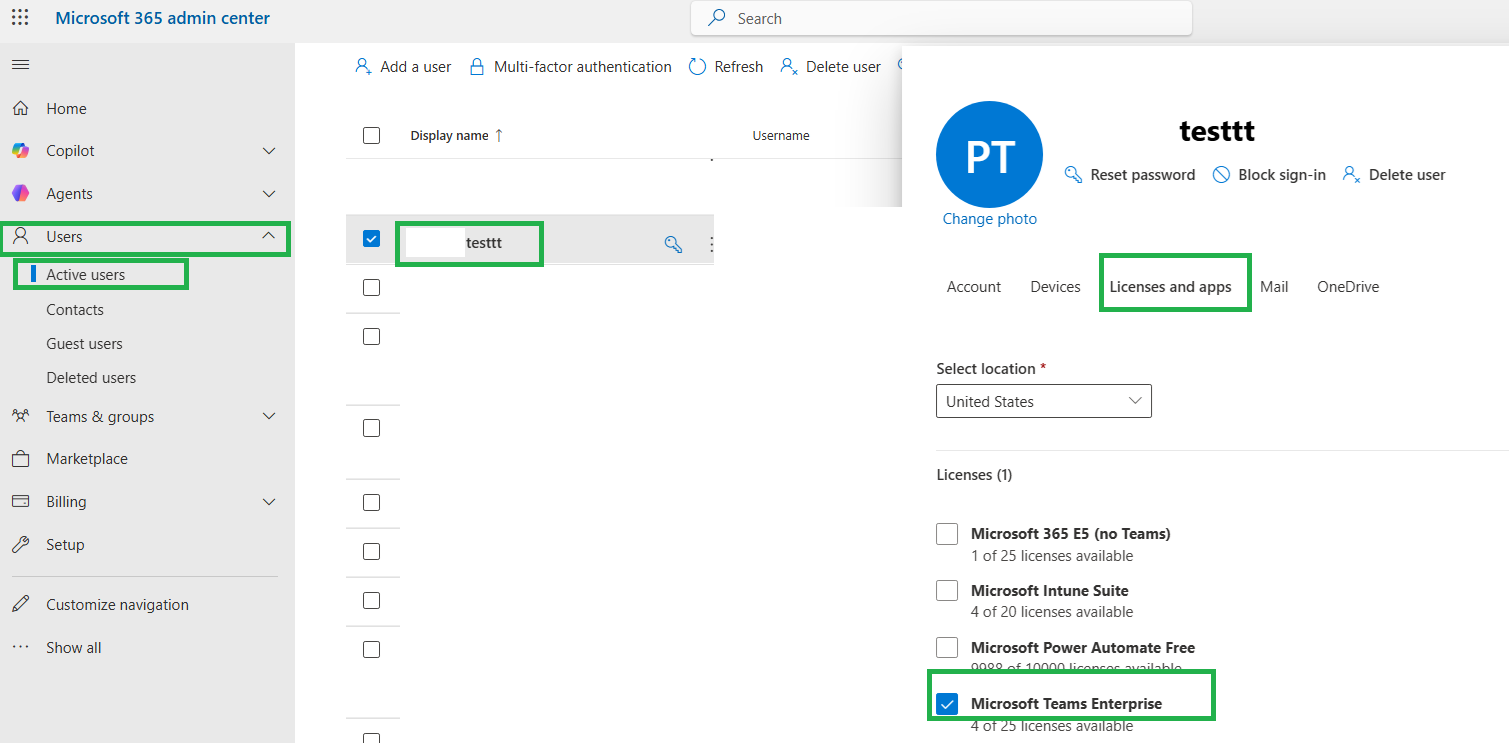Click the testtt display name

pyautogui.click(x=484, y=243)
